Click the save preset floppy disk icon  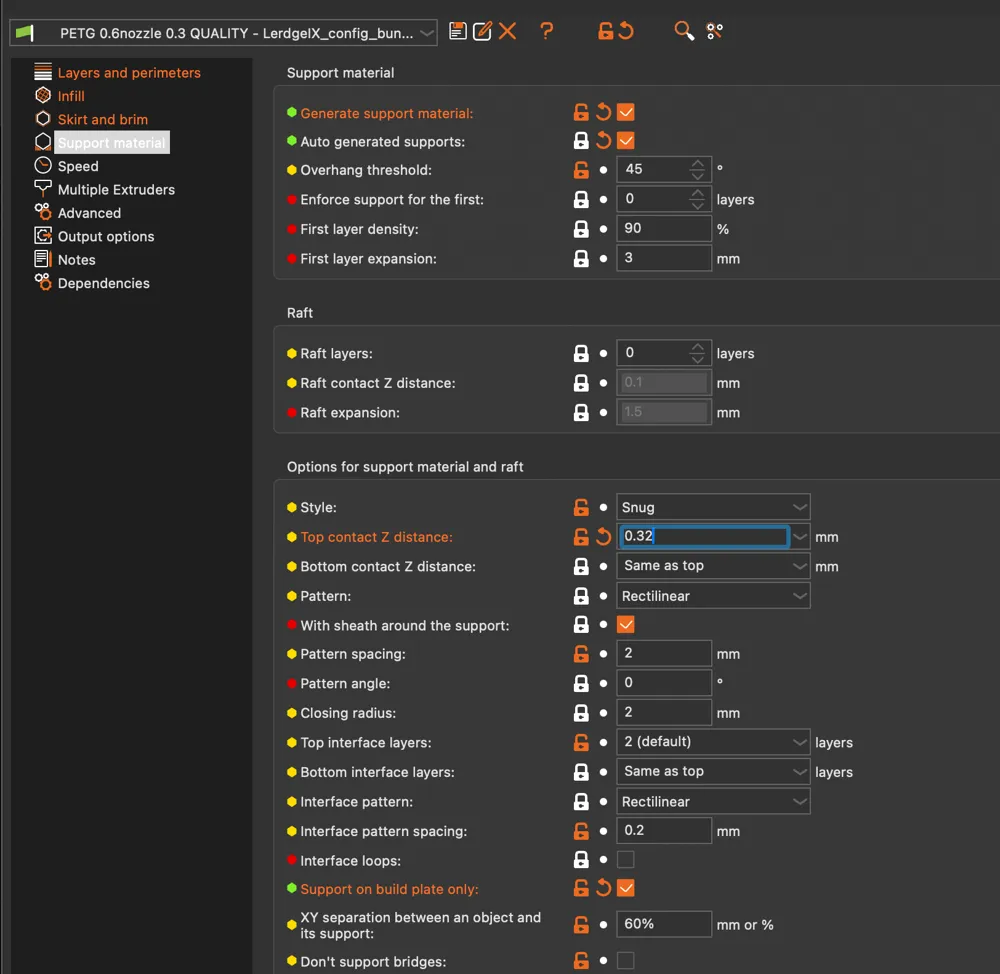tap(457, 31)
